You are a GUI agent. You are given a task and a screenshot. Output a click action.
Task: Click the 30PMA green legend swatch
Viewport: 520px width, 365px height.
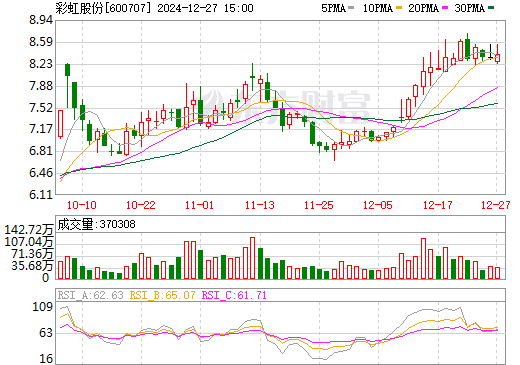(491, 7)
